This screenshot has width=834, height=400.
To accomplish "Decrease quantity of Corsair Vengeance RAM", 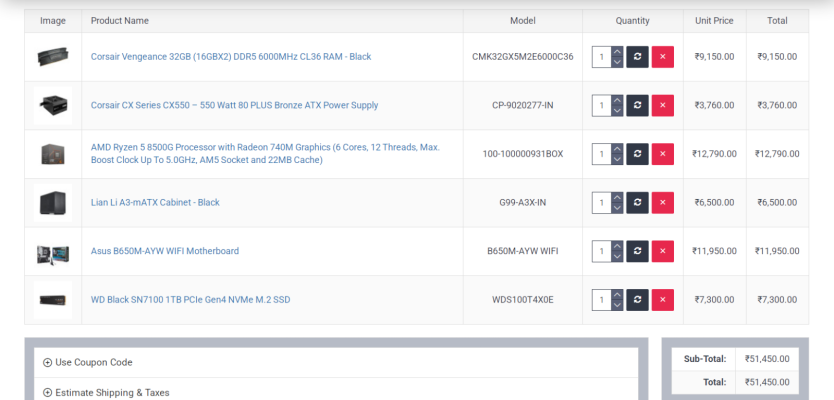I will pos(617,62).
